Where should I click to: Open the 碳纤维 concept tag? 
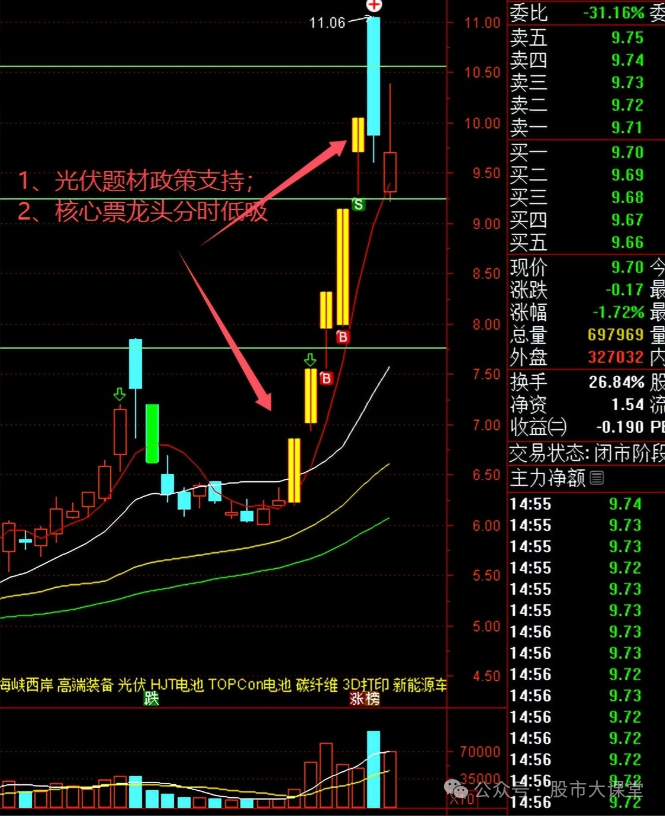point(317,685)
